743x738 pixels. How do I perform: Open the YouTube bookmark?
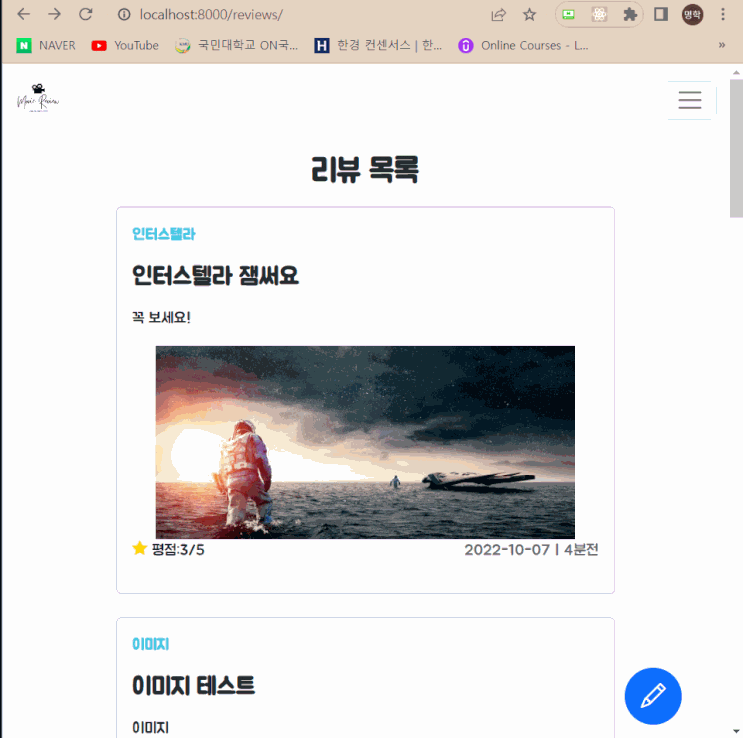(x=125, y=46)
